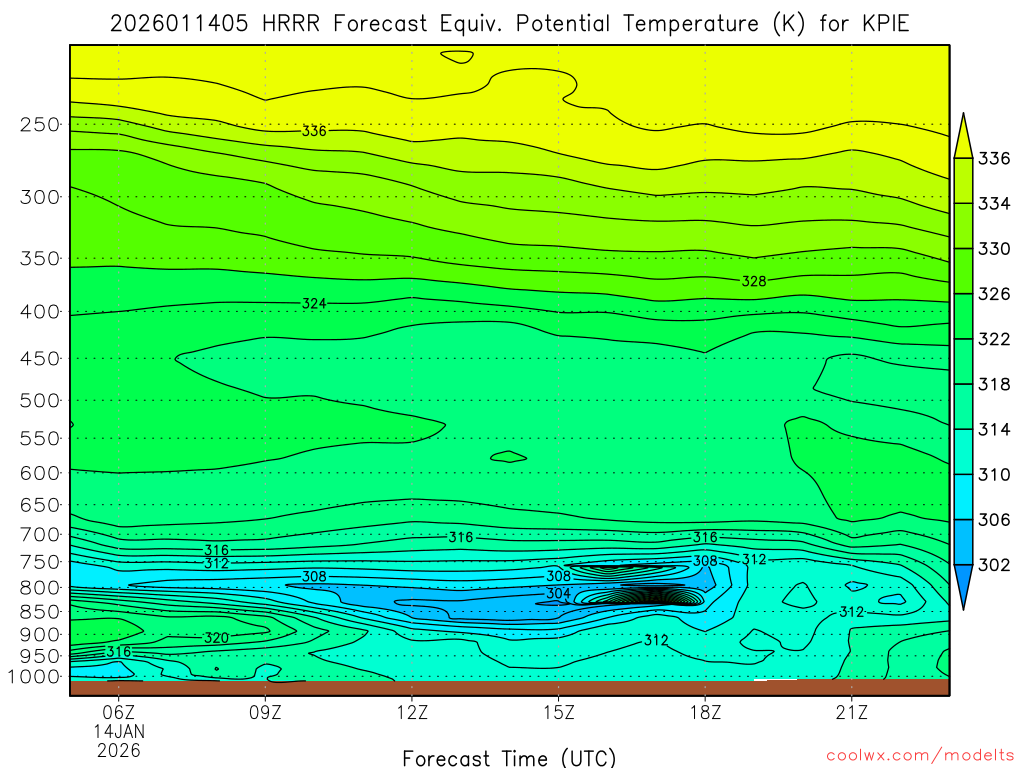Click the cyan colorbar segment between 306 and 310
1024x768 pixels.
(963, 497)
